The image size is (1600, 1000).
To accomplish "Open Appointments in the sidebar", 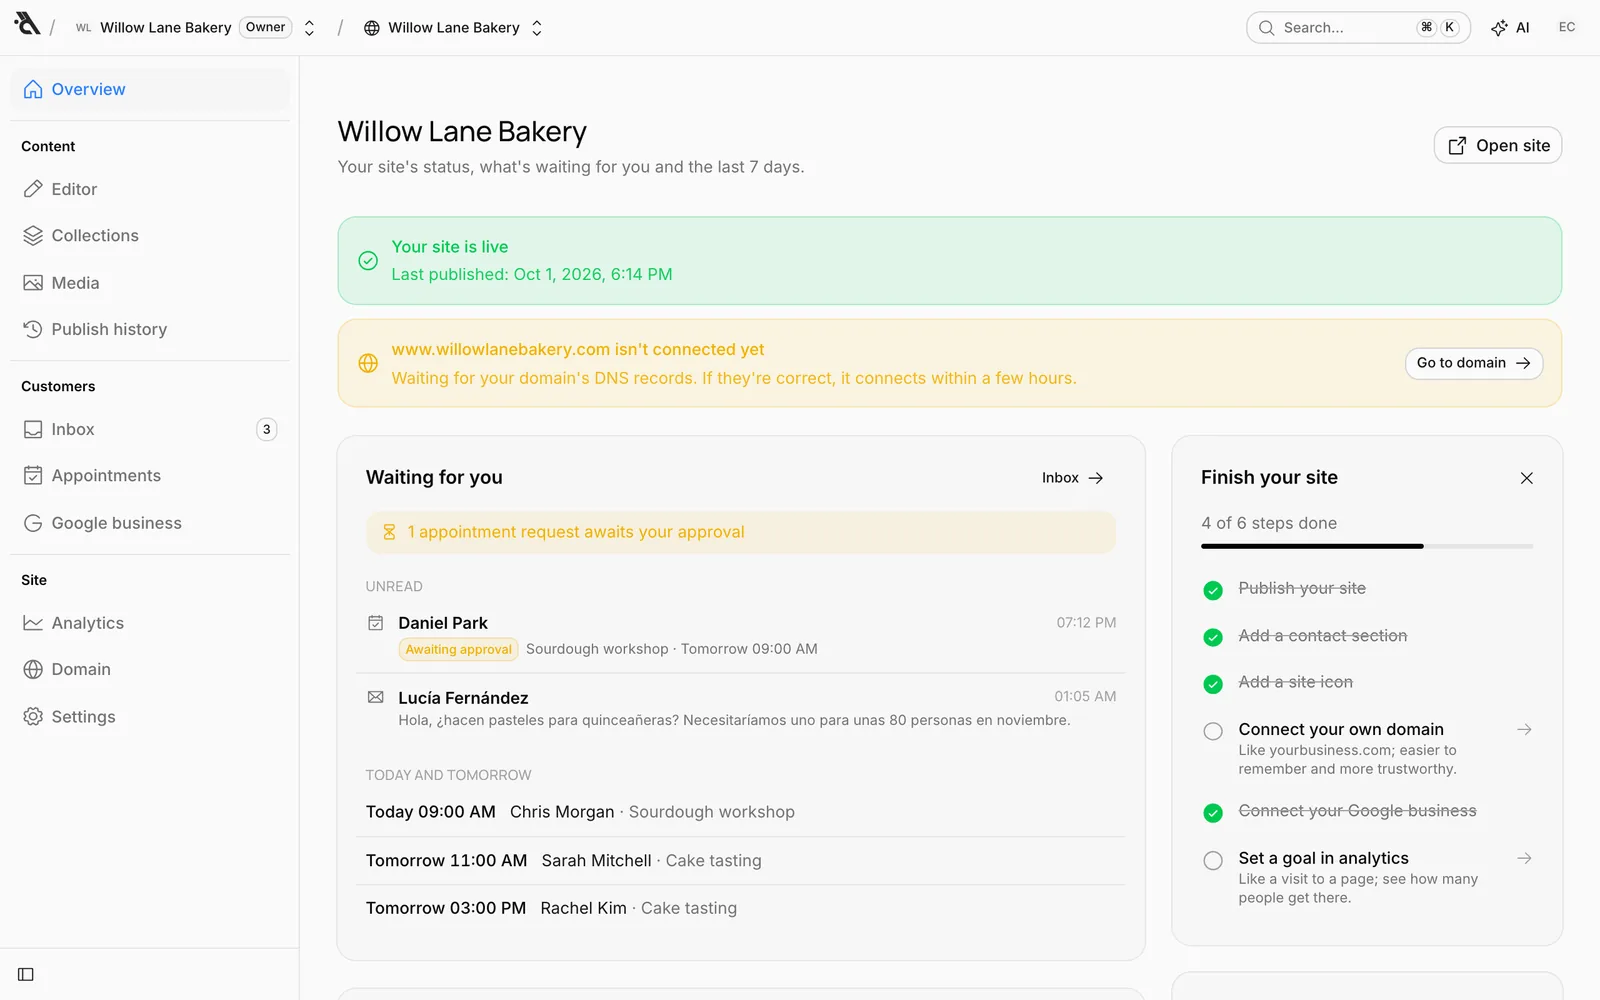I will pos(150,476).
